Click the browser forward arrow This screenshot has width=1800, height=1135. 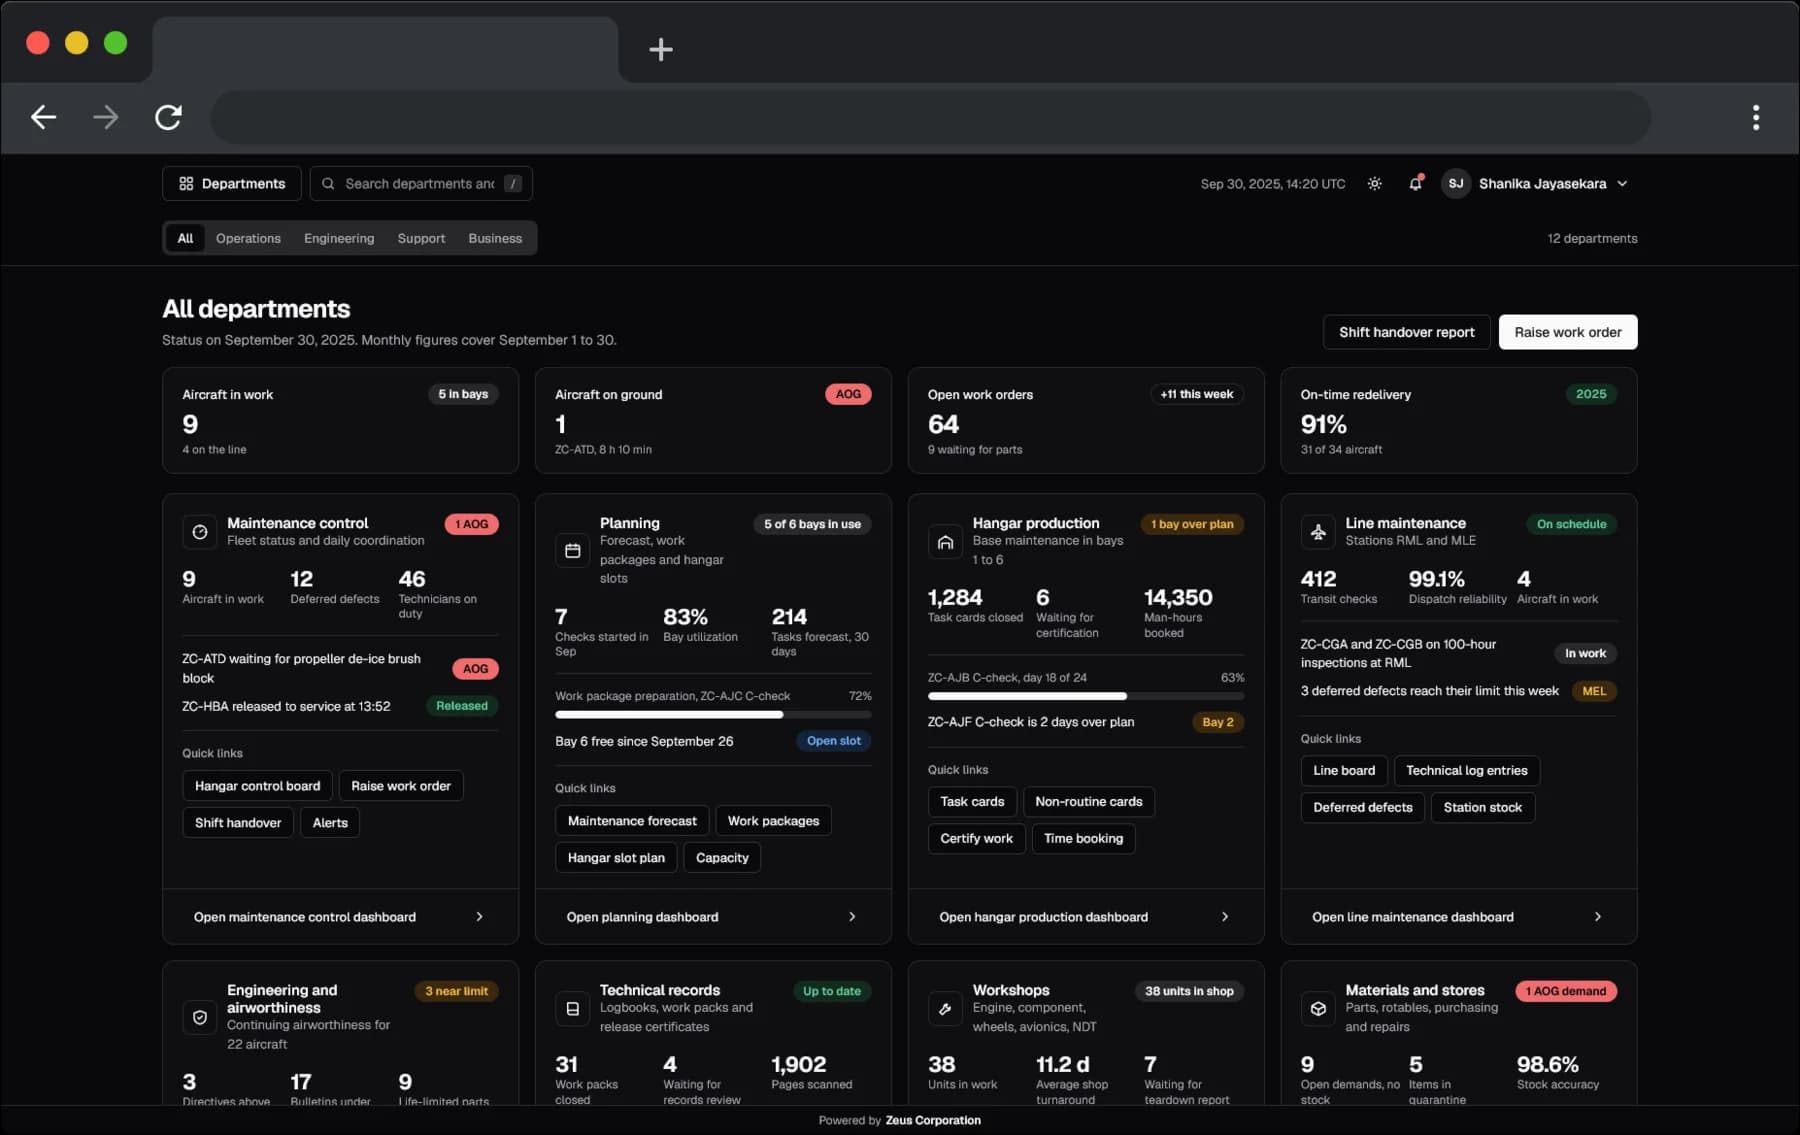click(105, 117)
